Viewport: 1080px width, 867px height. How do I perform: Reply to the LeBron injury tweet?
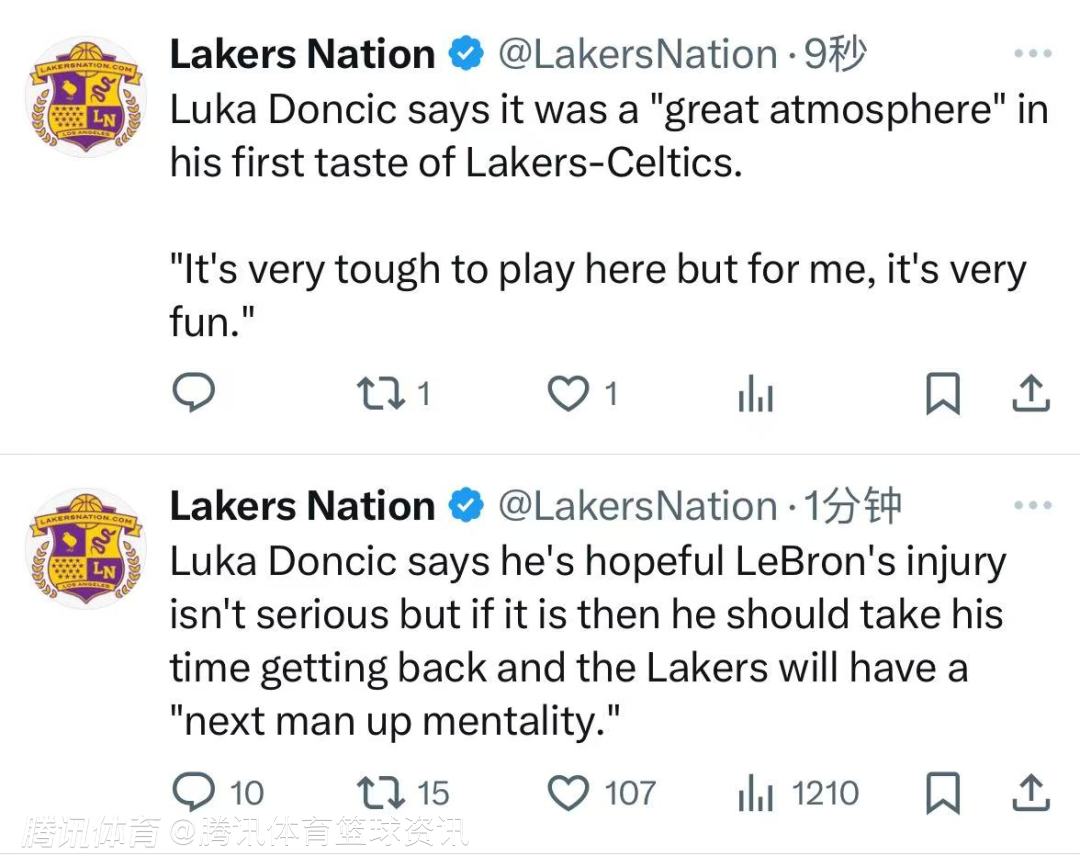point(194,794)
